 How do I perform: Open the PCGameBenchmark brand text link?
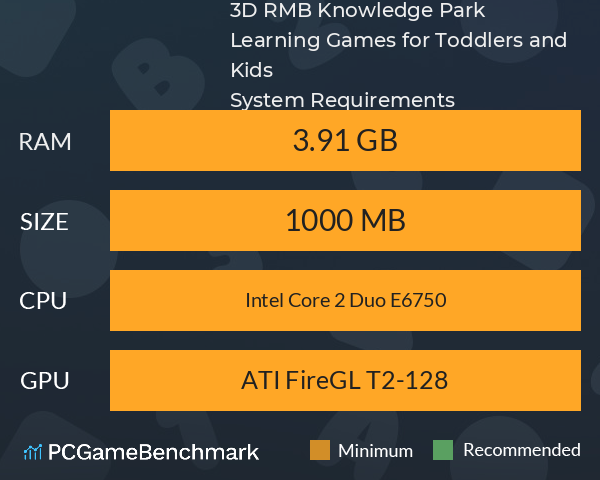point(153,452)
